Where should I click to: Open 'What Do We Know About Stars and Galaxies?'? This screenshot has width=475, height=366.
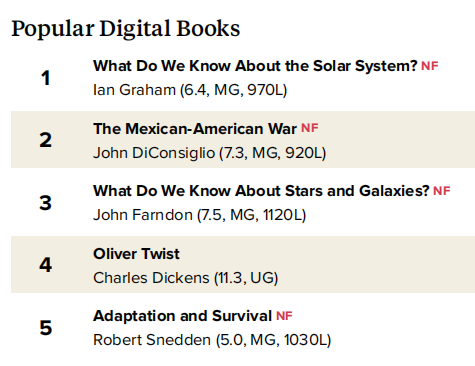261,191
